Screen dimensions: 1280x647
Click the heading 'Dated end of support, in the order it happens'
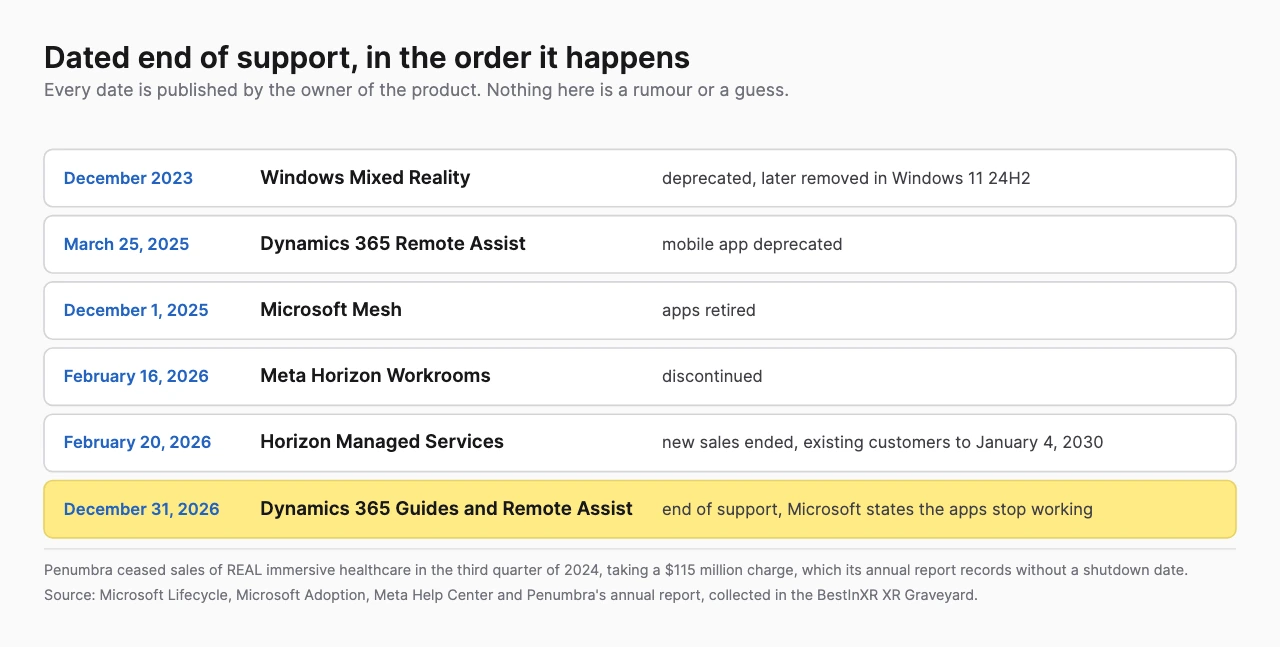point(367,57)
